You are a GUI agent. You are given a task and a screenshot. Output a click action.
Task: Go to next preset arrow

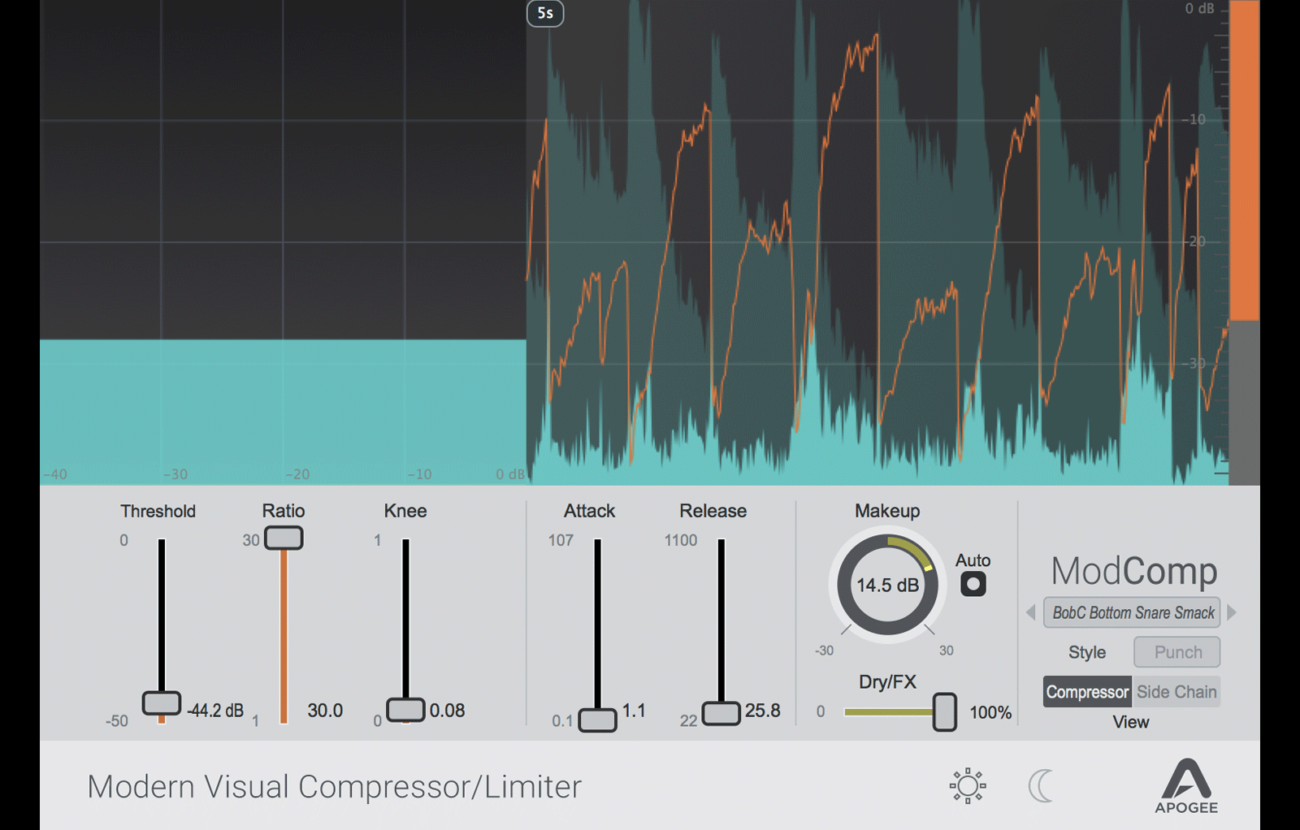(1232, 612)
